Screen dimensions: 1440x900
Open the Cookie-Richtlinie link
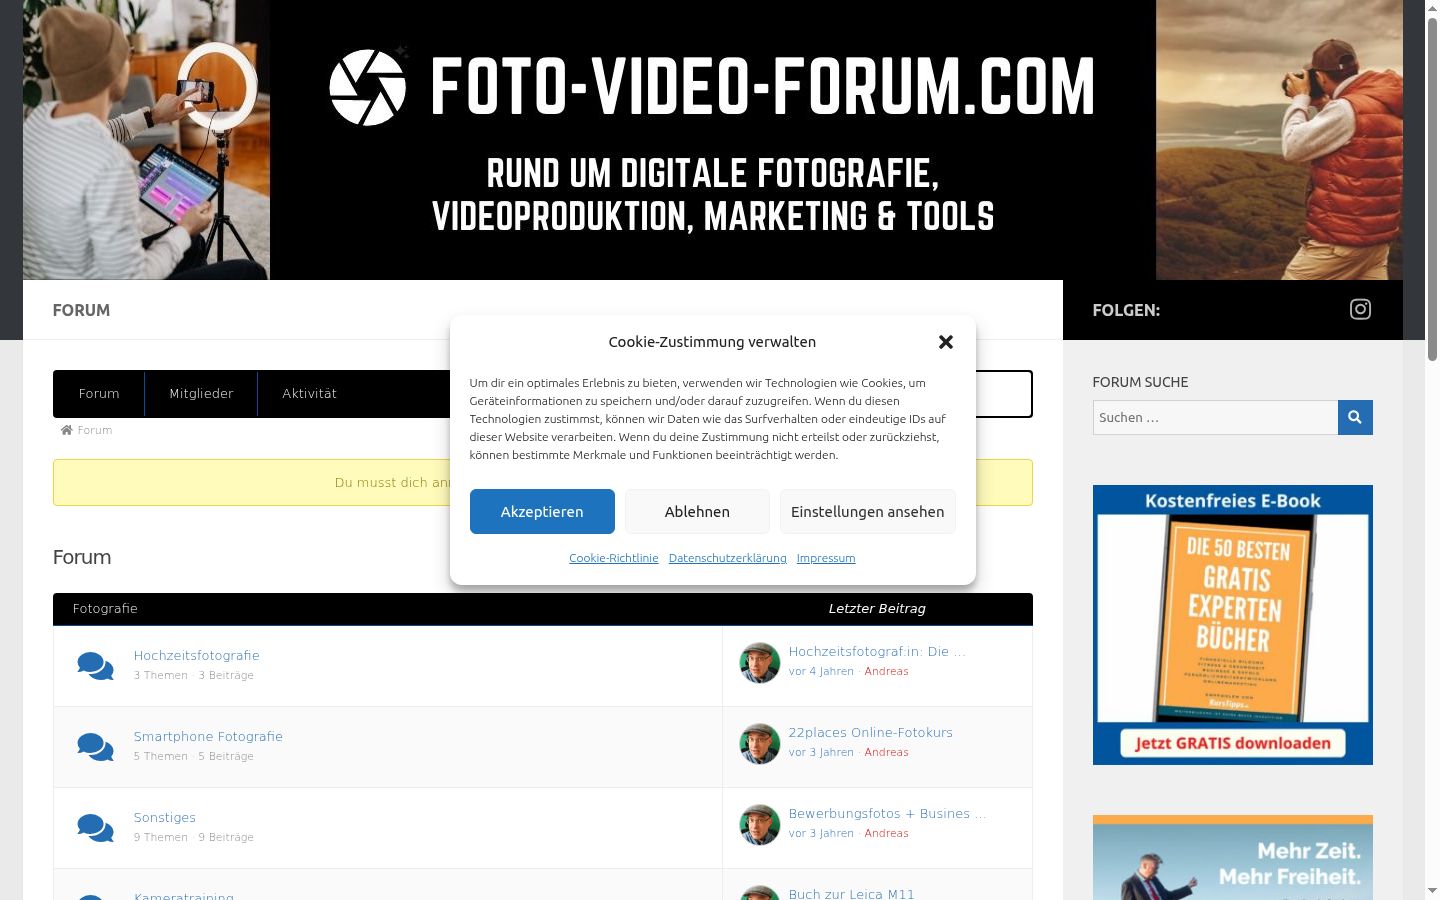point(614,558)
